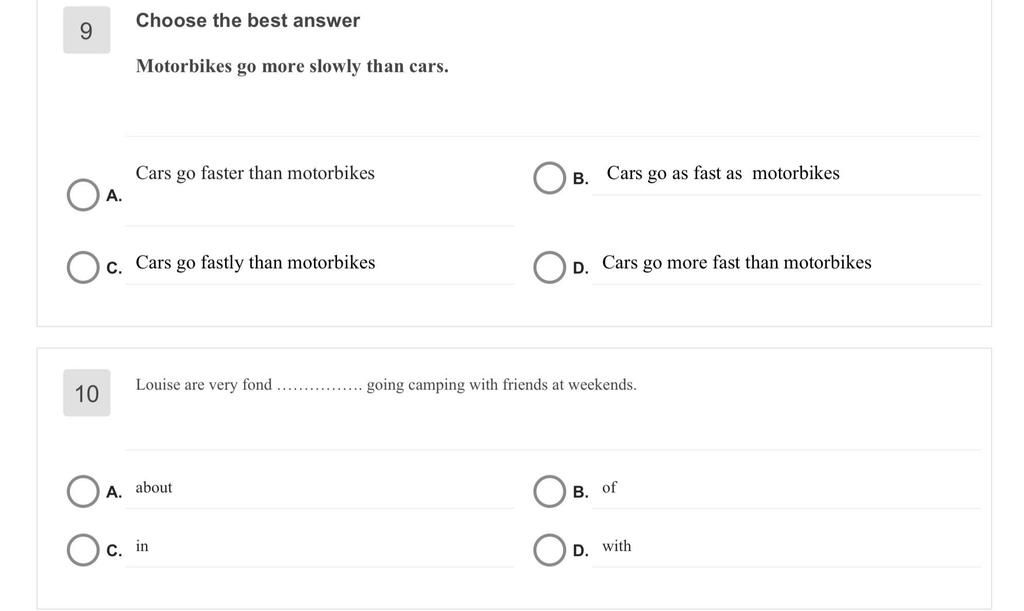Click the sentence 'Motorbikes go more slowly than cars.'
This screenshot has width=1024, height=611.
292,67
